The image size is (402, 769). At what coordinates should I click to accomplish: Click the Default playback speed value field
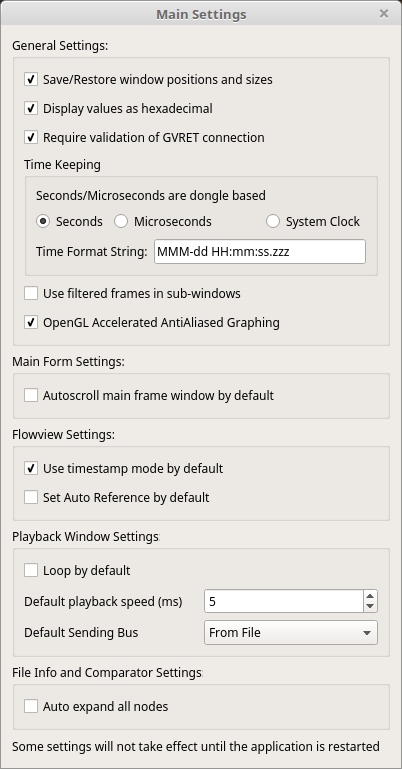[x=284, y=601]
